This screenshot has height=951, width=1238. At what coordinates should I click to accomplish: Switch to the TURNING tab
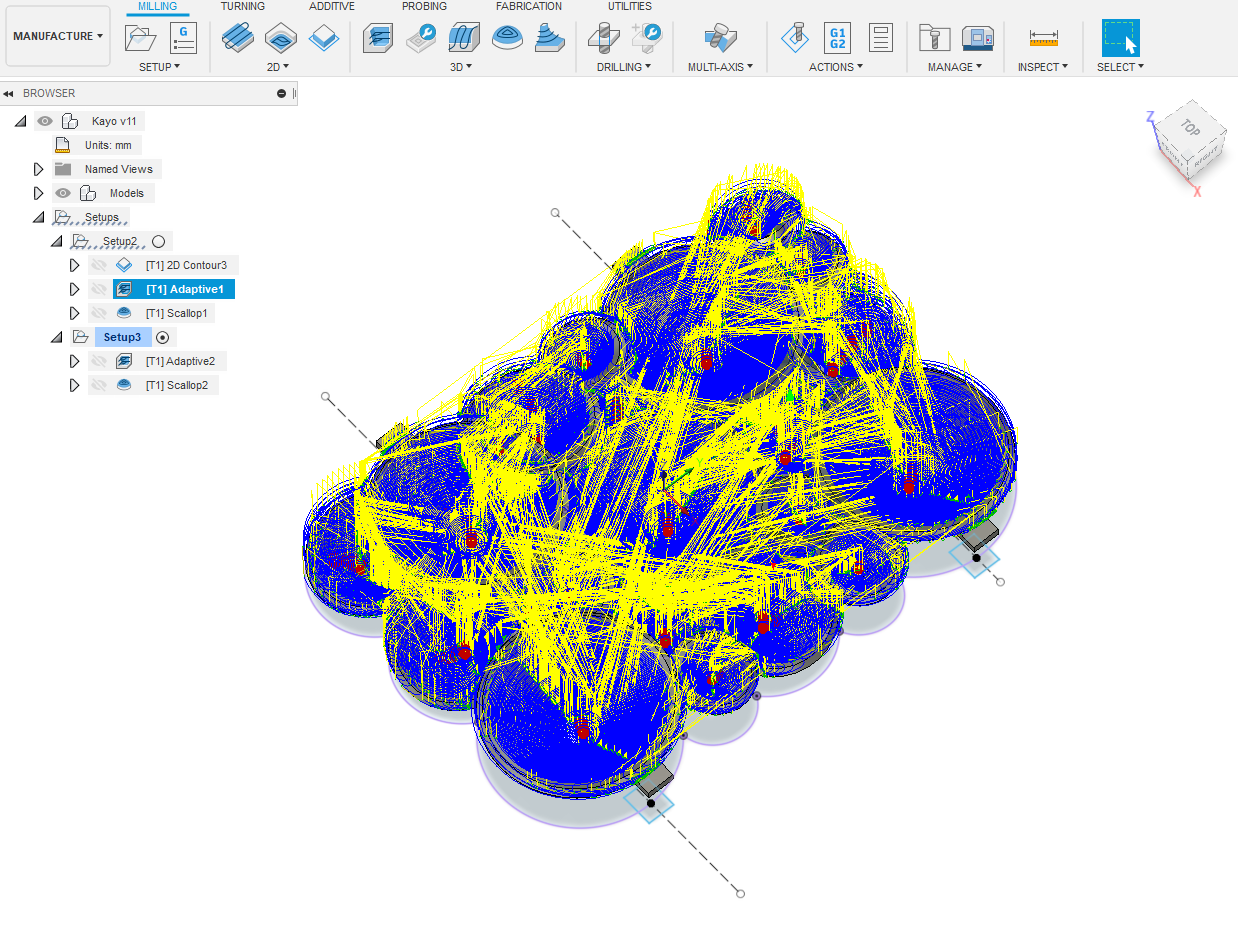pyautogui.click(x=243, y=7)
